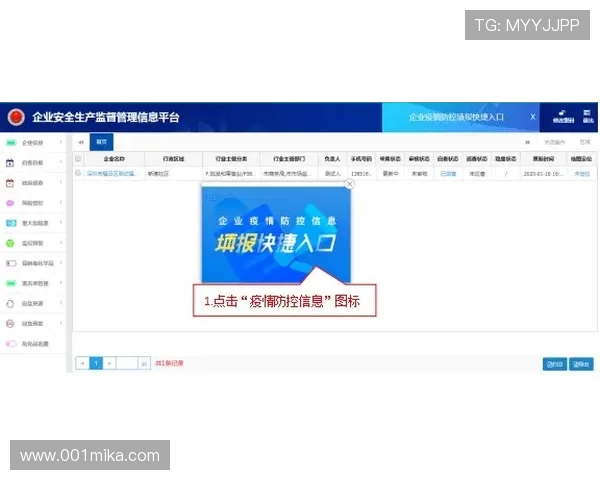Image resolution: width=600 pixels, height=480 pixels.
Task: Click the 行政区域 column header
Action: (173, 159)
